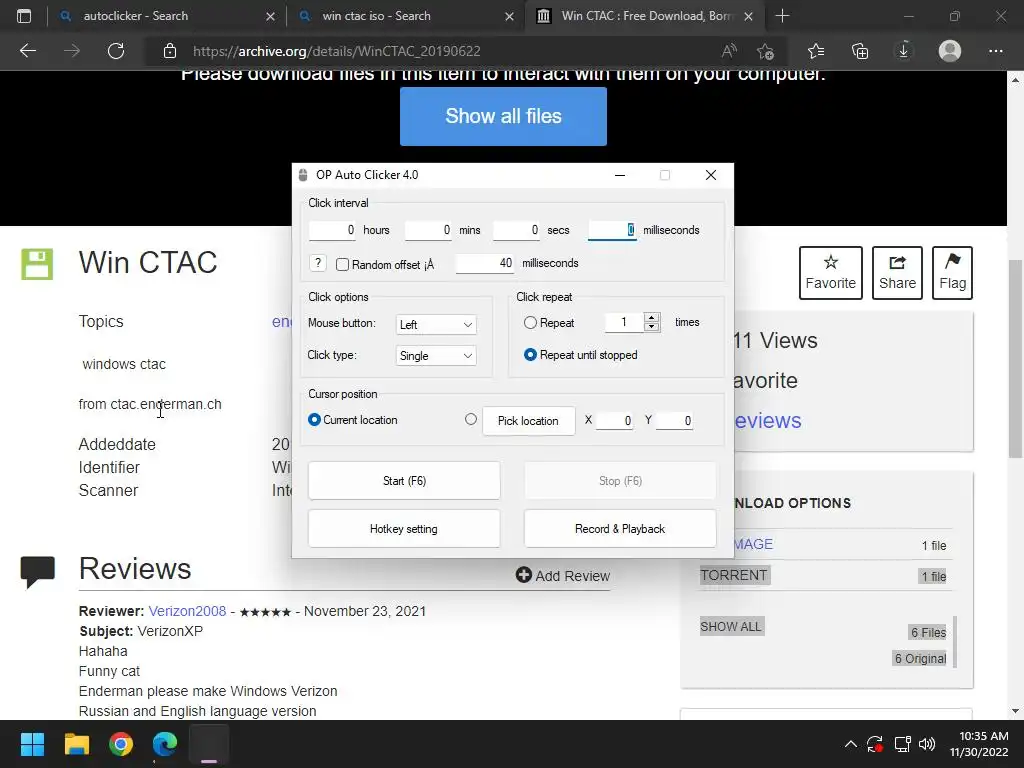Click the secs interval field
The height and width of the screenshot is (768, 1024).
tap(517, 230)
